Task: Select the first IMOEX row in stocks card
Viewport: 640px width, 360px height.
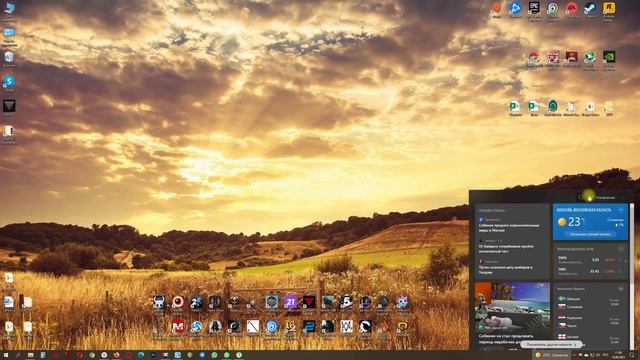Action: pyautogui.click(x=589, y=260)
